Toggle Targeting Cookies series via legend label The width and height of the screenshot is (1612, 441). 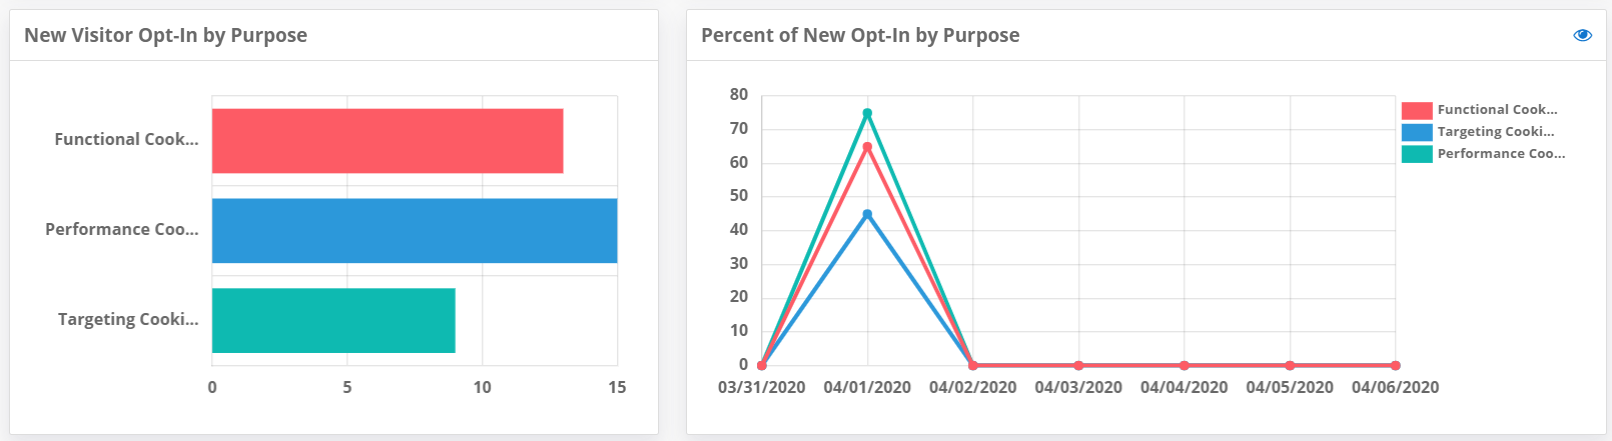[x=1495, y=132]
